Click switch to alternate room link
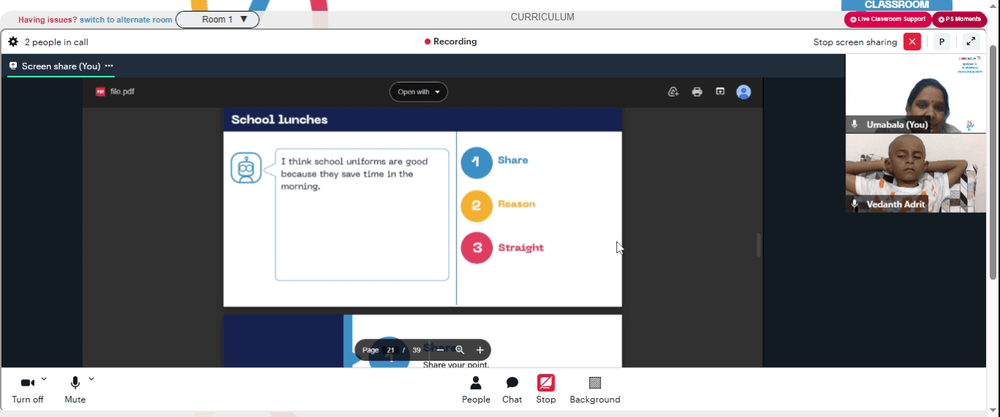This screenshot has height=417, width=1000. (x=126, y=20)
